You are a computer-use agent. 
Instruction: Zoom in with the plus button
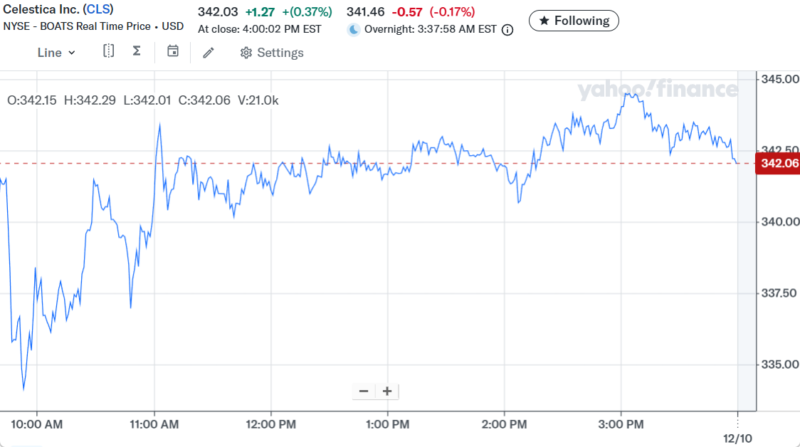387,391
